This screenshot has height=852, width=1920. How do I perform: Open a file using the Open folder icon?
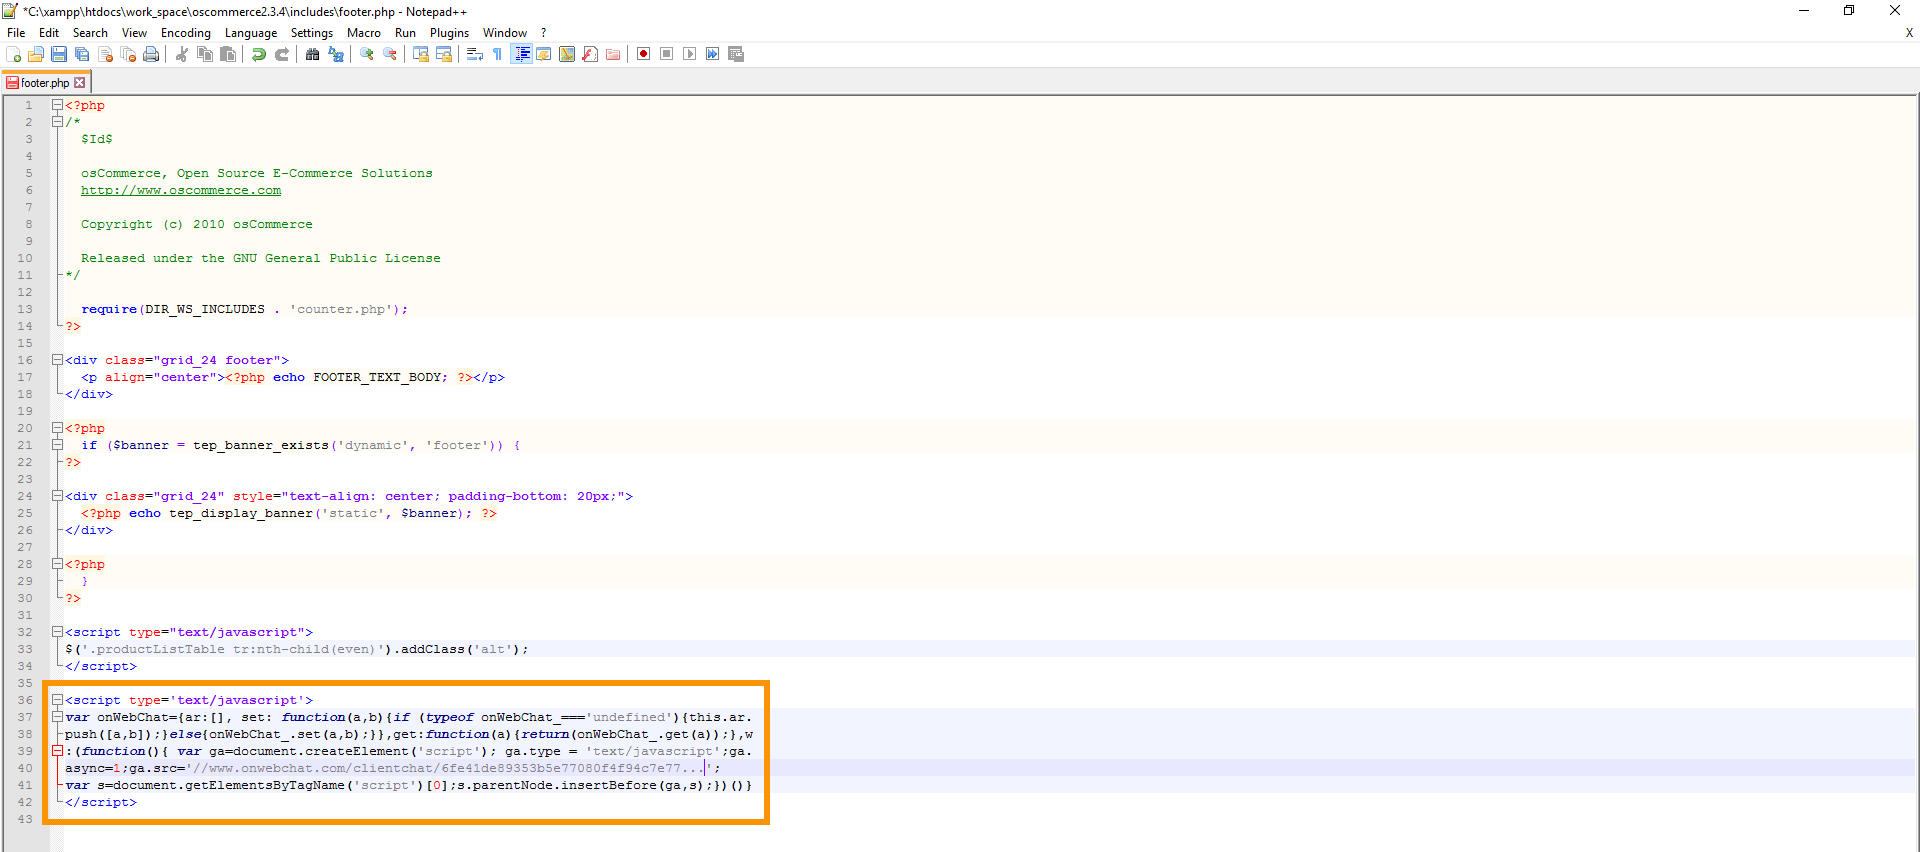click(36, 54)
